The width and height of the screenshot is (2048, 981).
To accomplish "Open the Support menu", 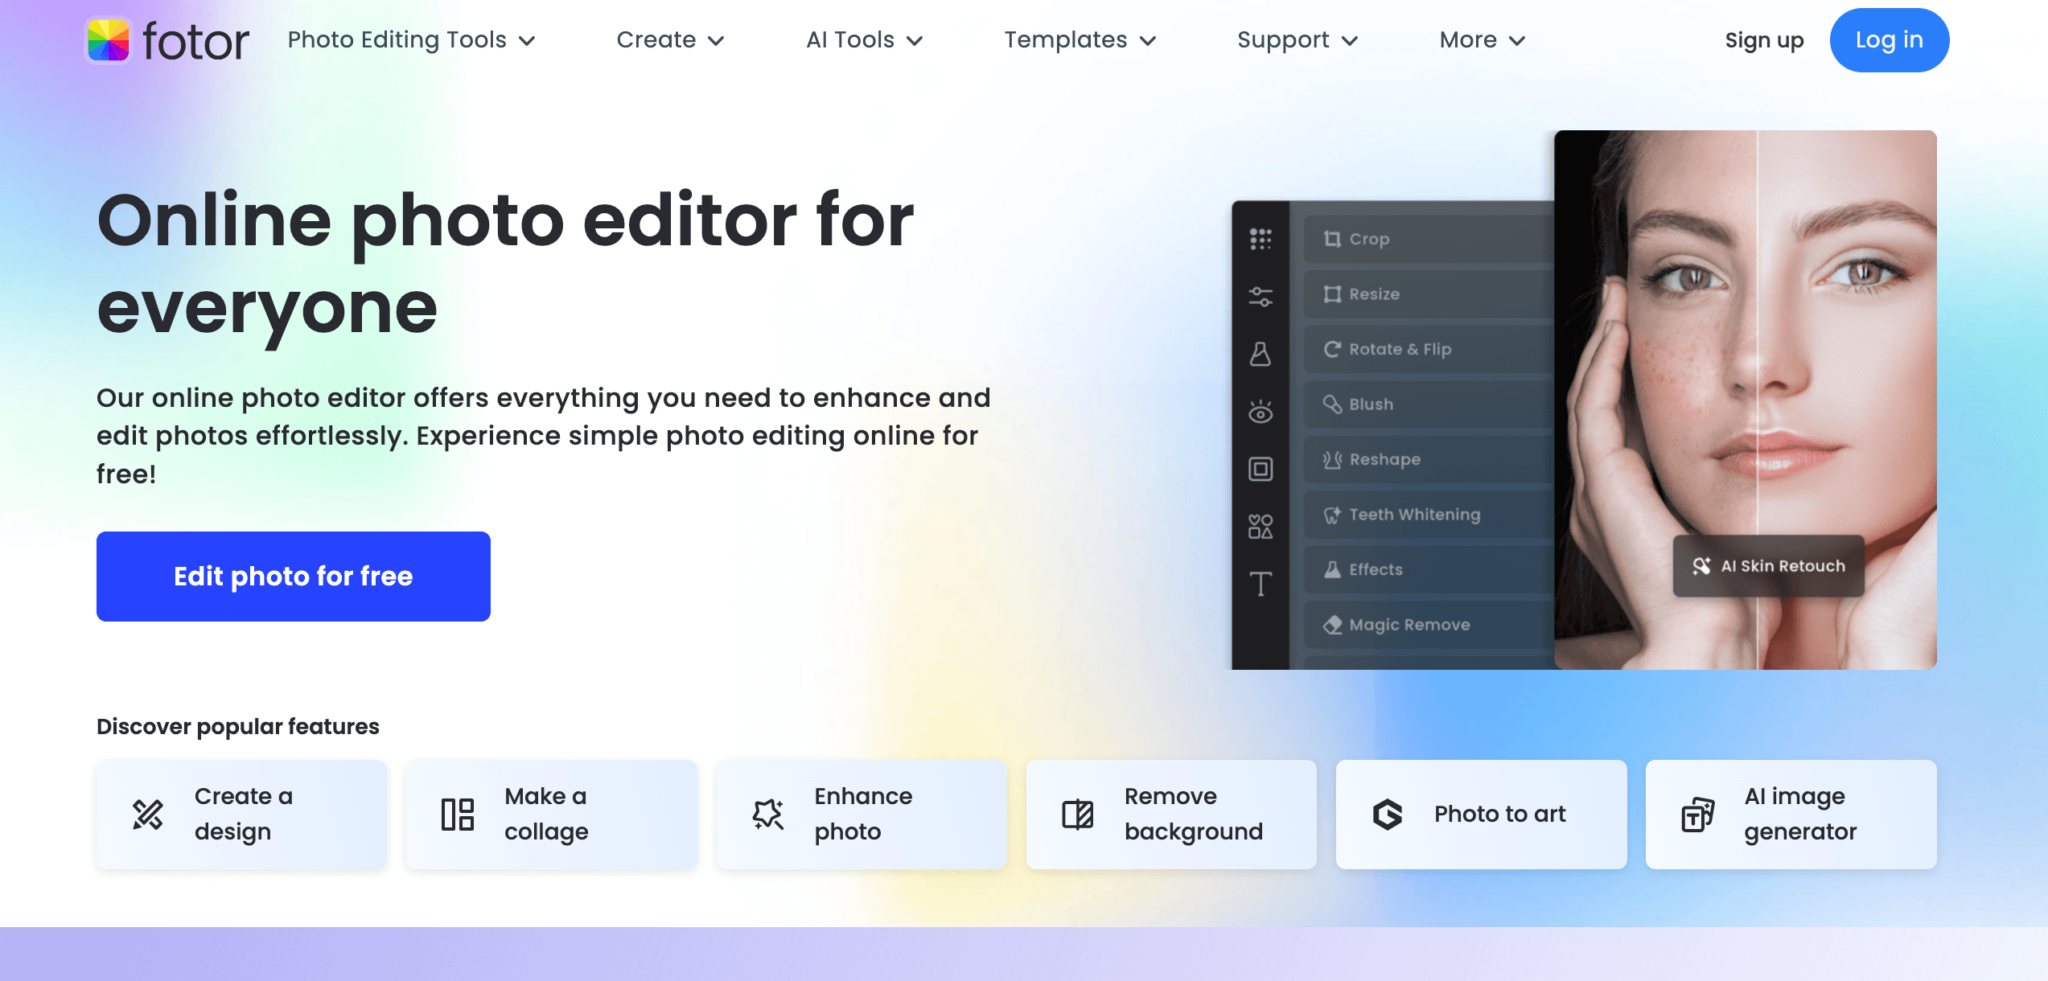I will pyautogui.click(x=1297, y=40).
